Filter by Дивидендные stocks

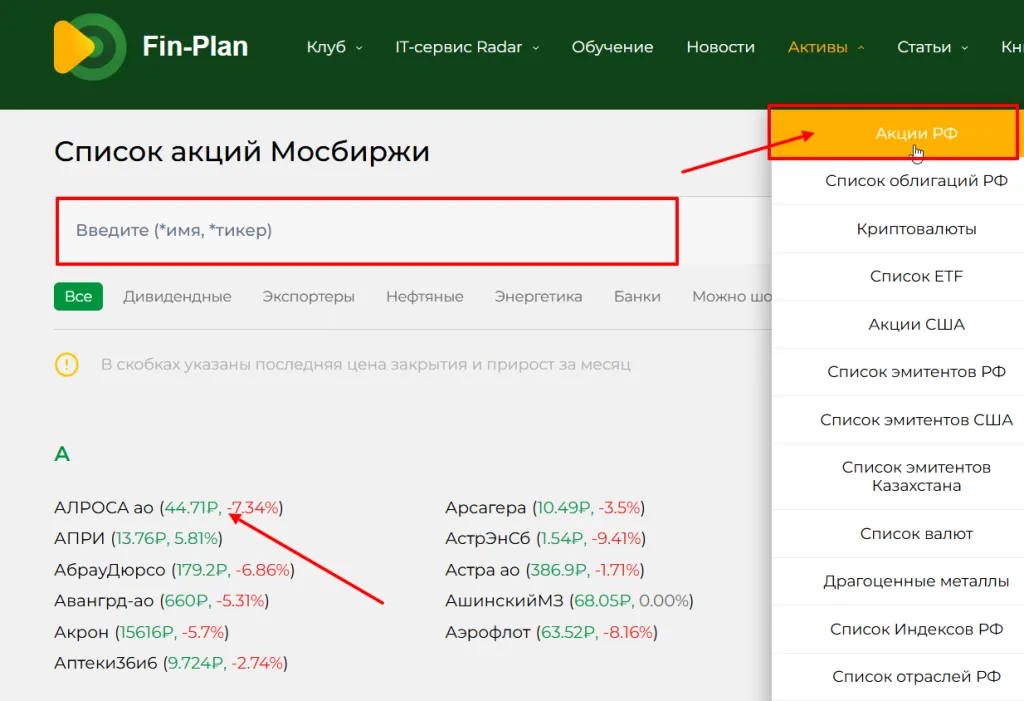tap(177, 297)
